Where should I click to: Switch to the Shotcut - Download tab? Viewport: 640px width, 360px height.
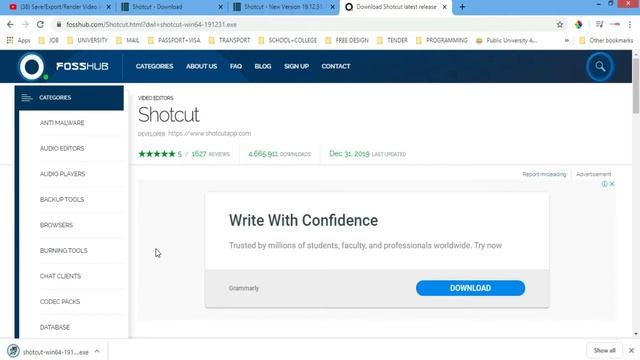tap(171, 7)
